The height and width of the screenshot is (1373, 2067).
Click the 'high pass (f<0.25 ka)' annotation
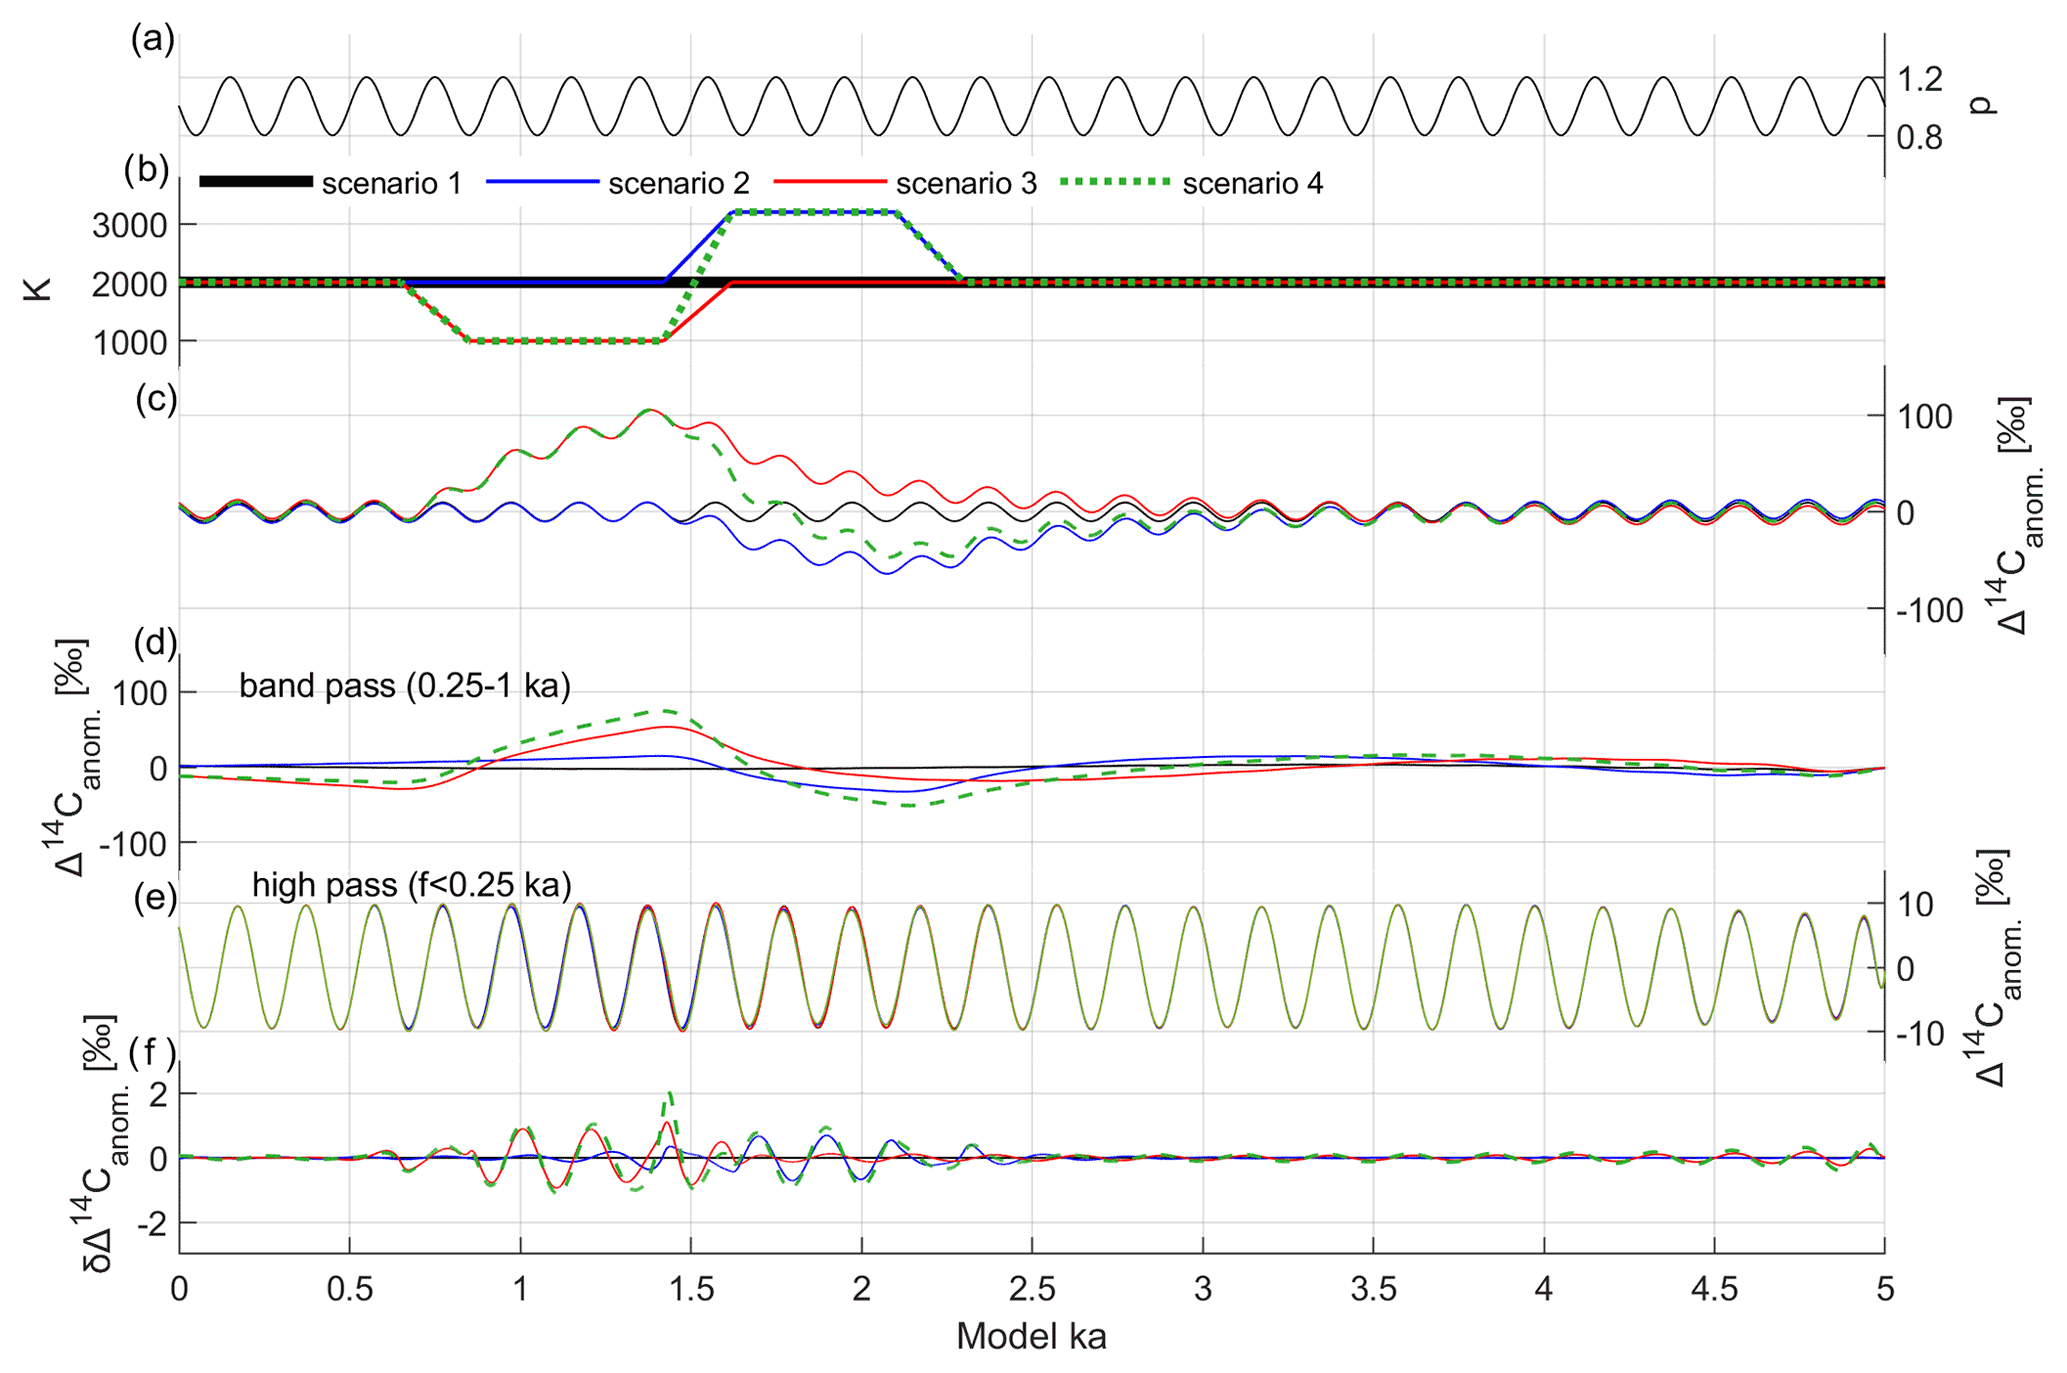click(411, 885)
